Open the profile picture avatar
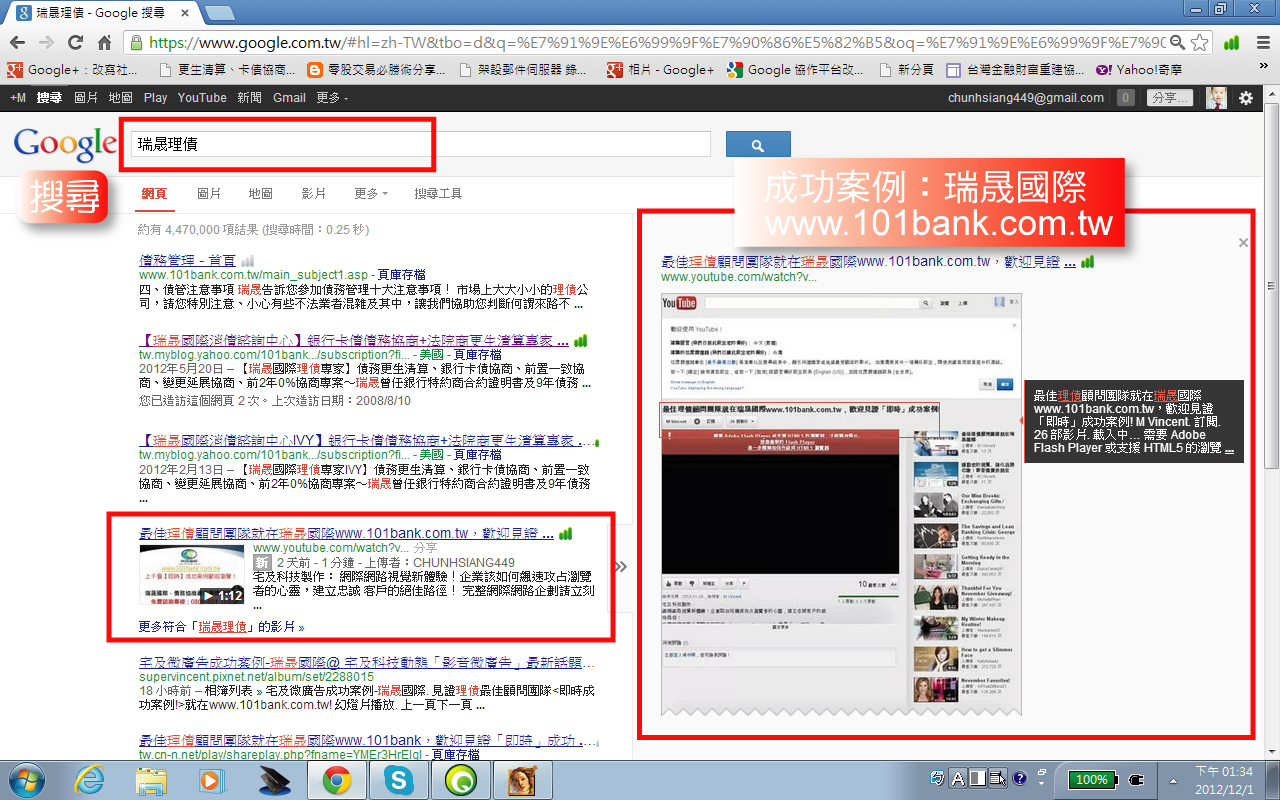The height and width of the screenshot is (800, 1280). 1217,98
